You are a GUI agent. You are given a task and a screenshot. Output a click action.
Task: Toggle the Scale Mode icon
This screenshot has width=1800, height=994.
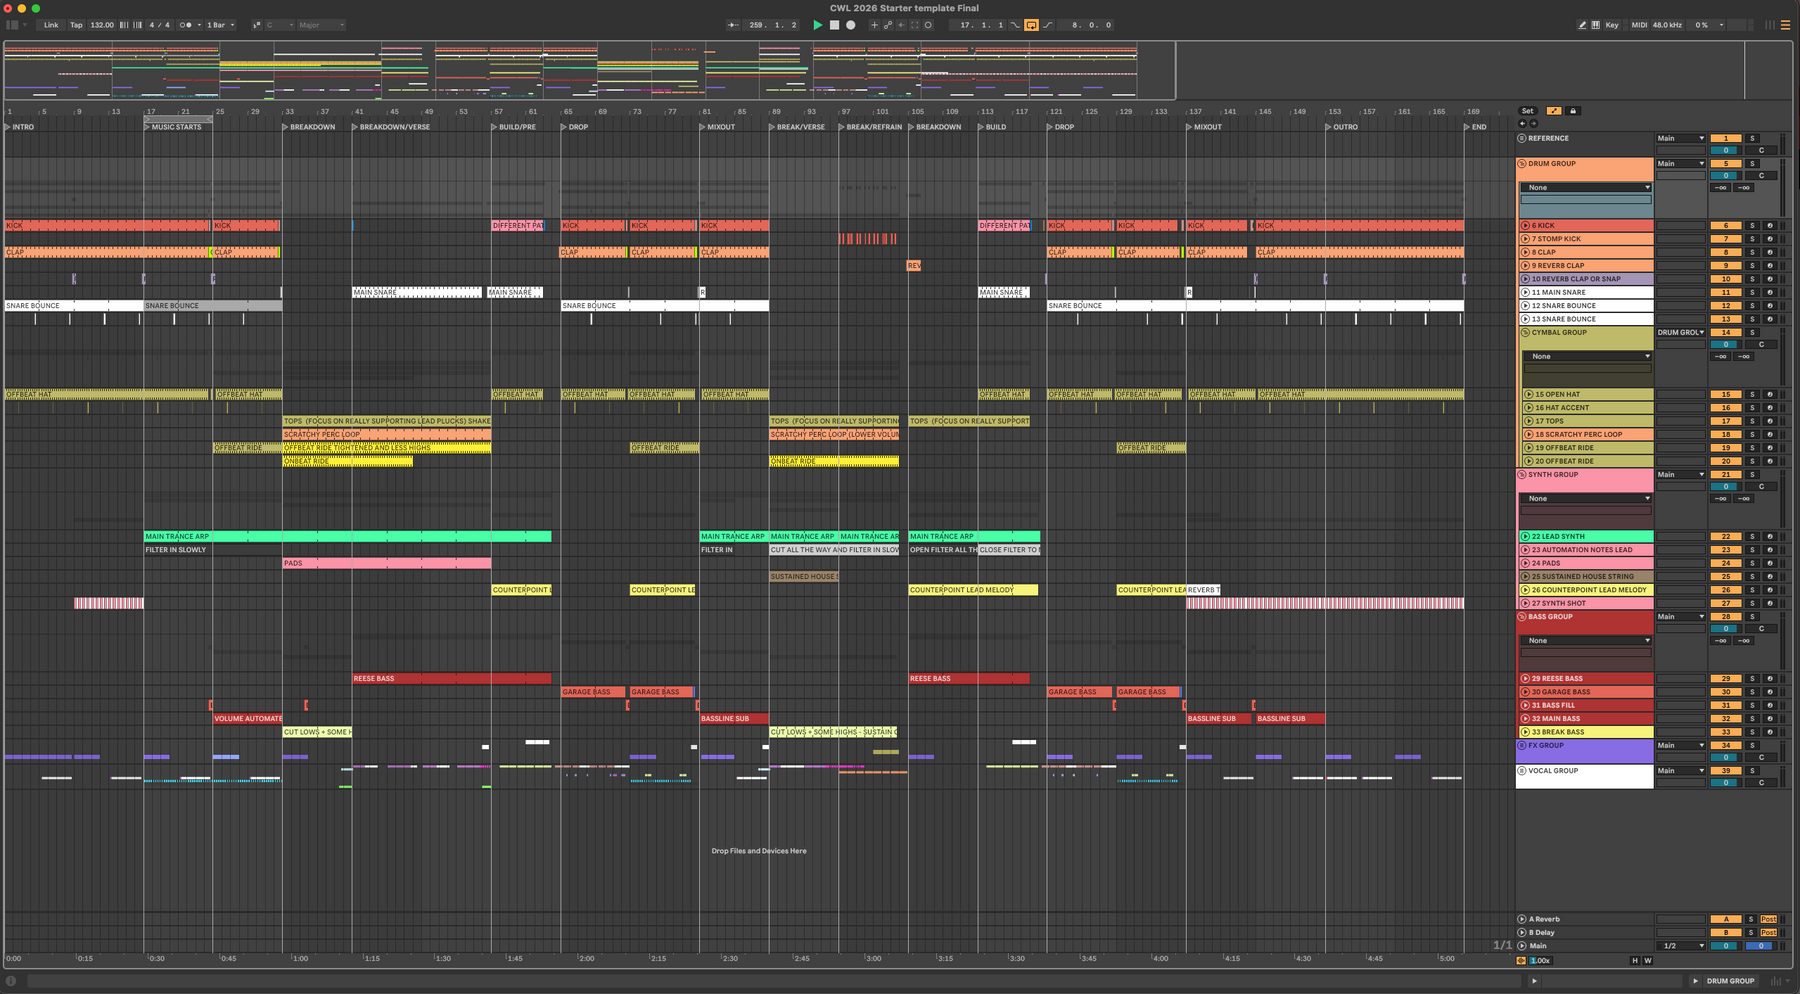coord(256,25)
